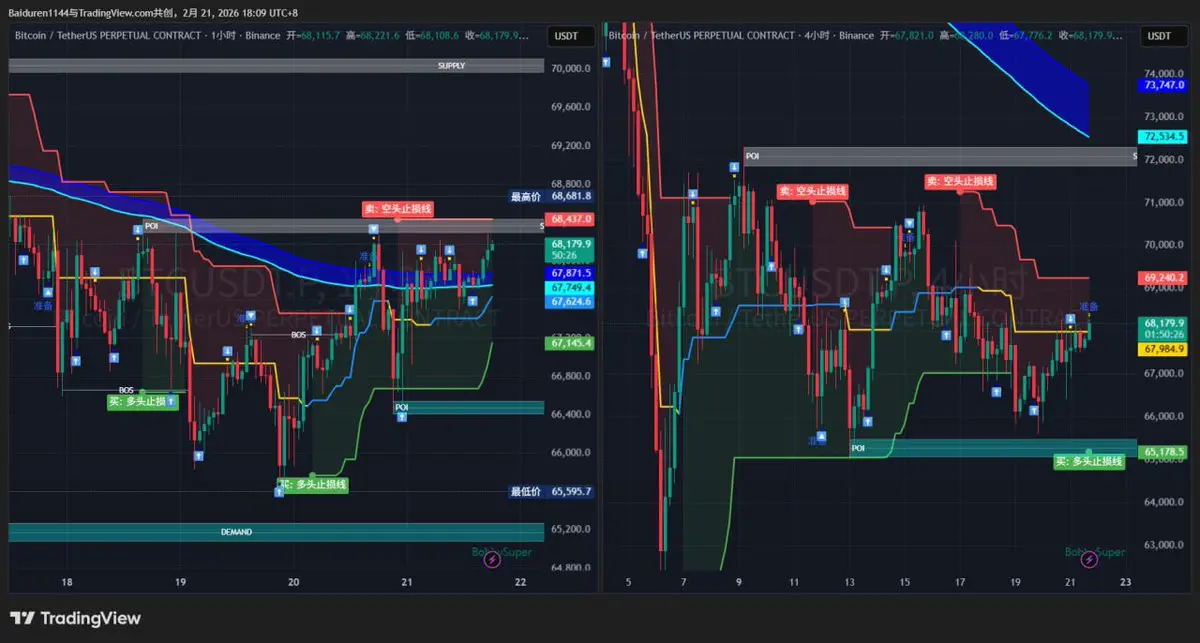This screenshot has height=643, width=1200.
Task: Click the green 65,178.5 price label
Action: coord(1164,452)
